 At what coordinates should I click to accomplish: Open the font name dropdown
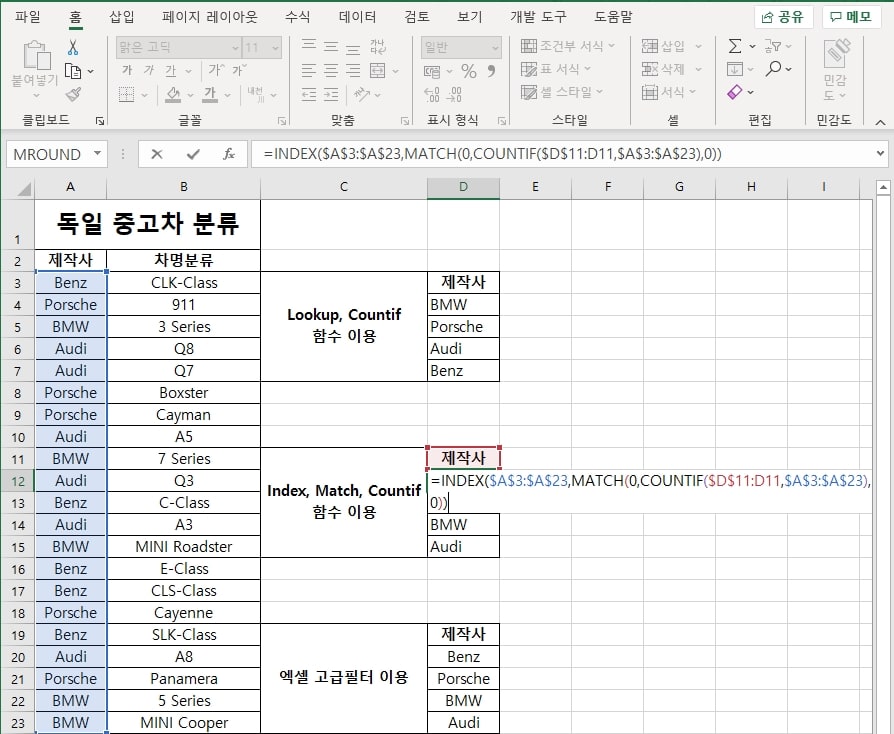235,47
